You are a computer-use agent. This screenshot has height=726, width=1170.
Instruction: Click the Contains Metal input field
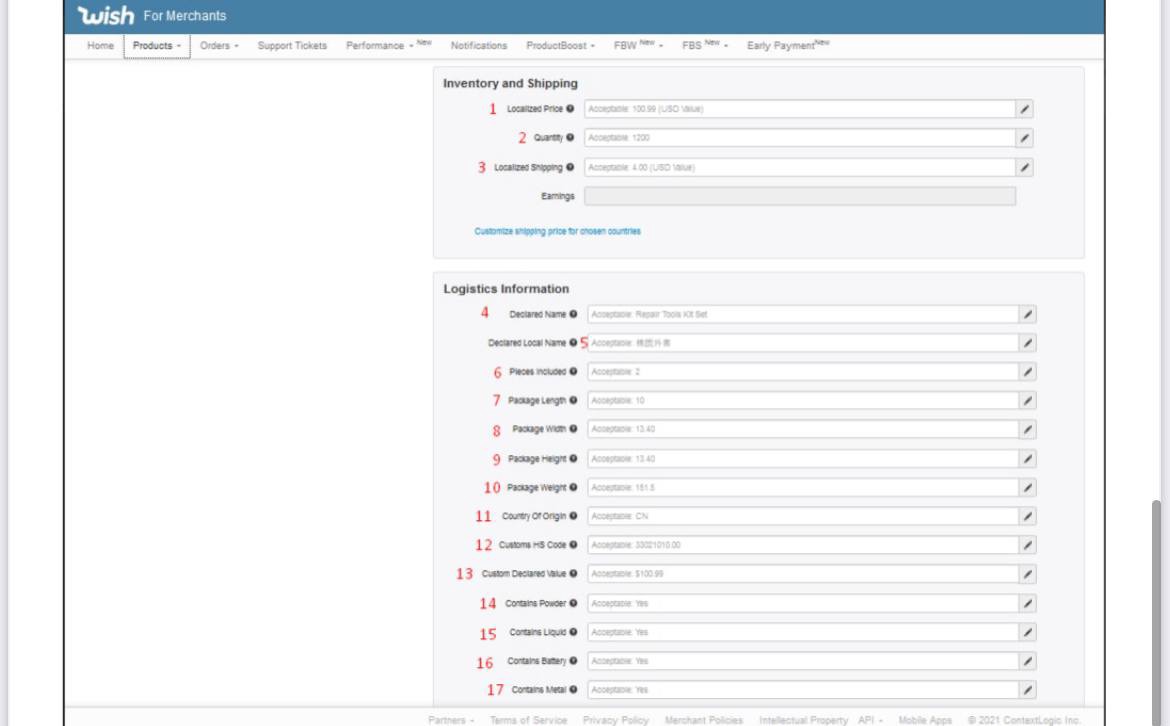tap(803, 690)
